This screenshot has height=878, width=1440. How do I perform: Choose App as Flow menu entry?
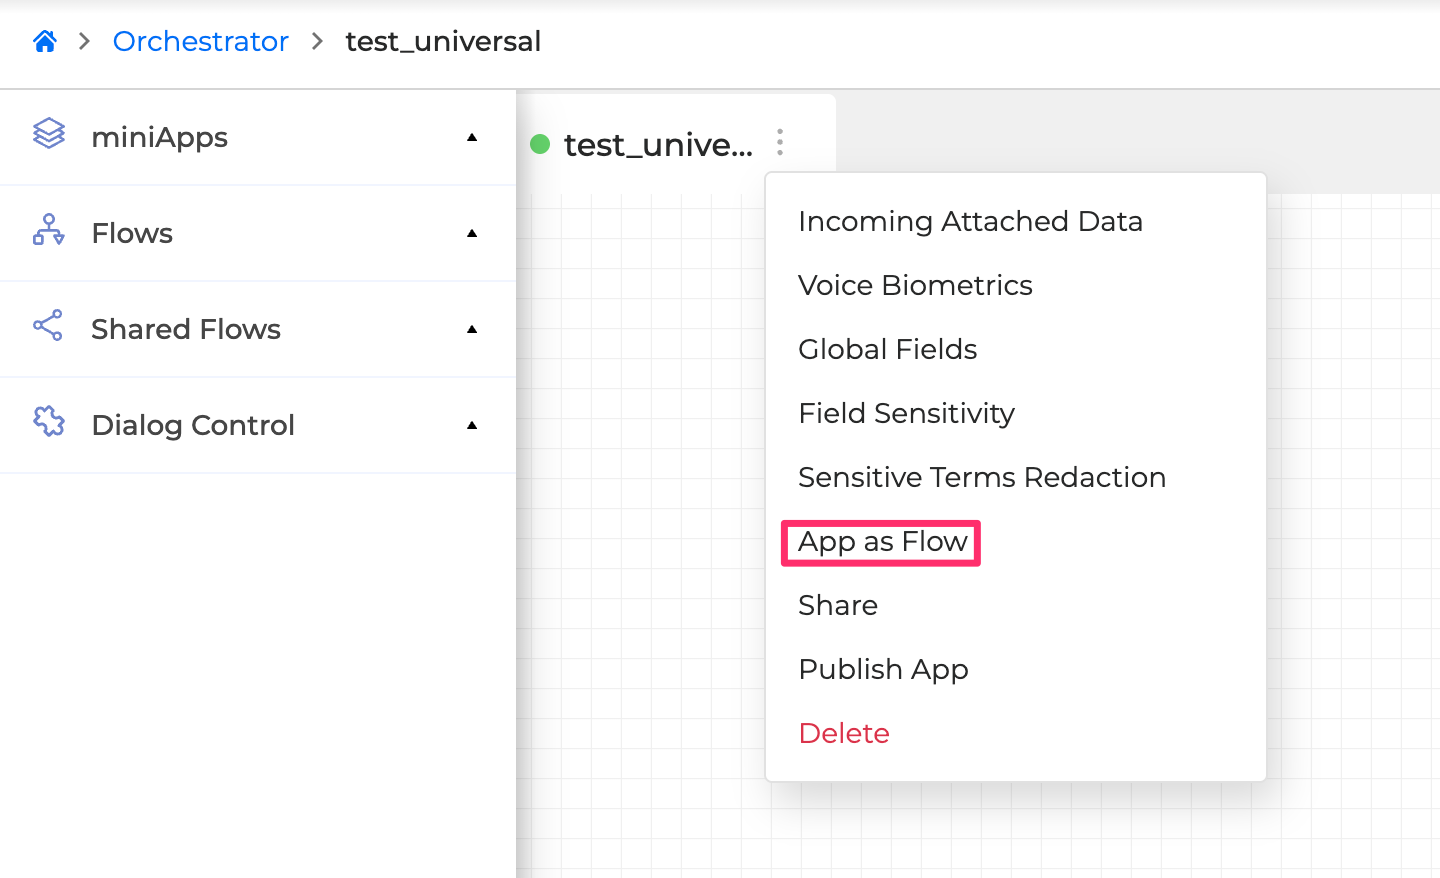(x=882, y=542)
